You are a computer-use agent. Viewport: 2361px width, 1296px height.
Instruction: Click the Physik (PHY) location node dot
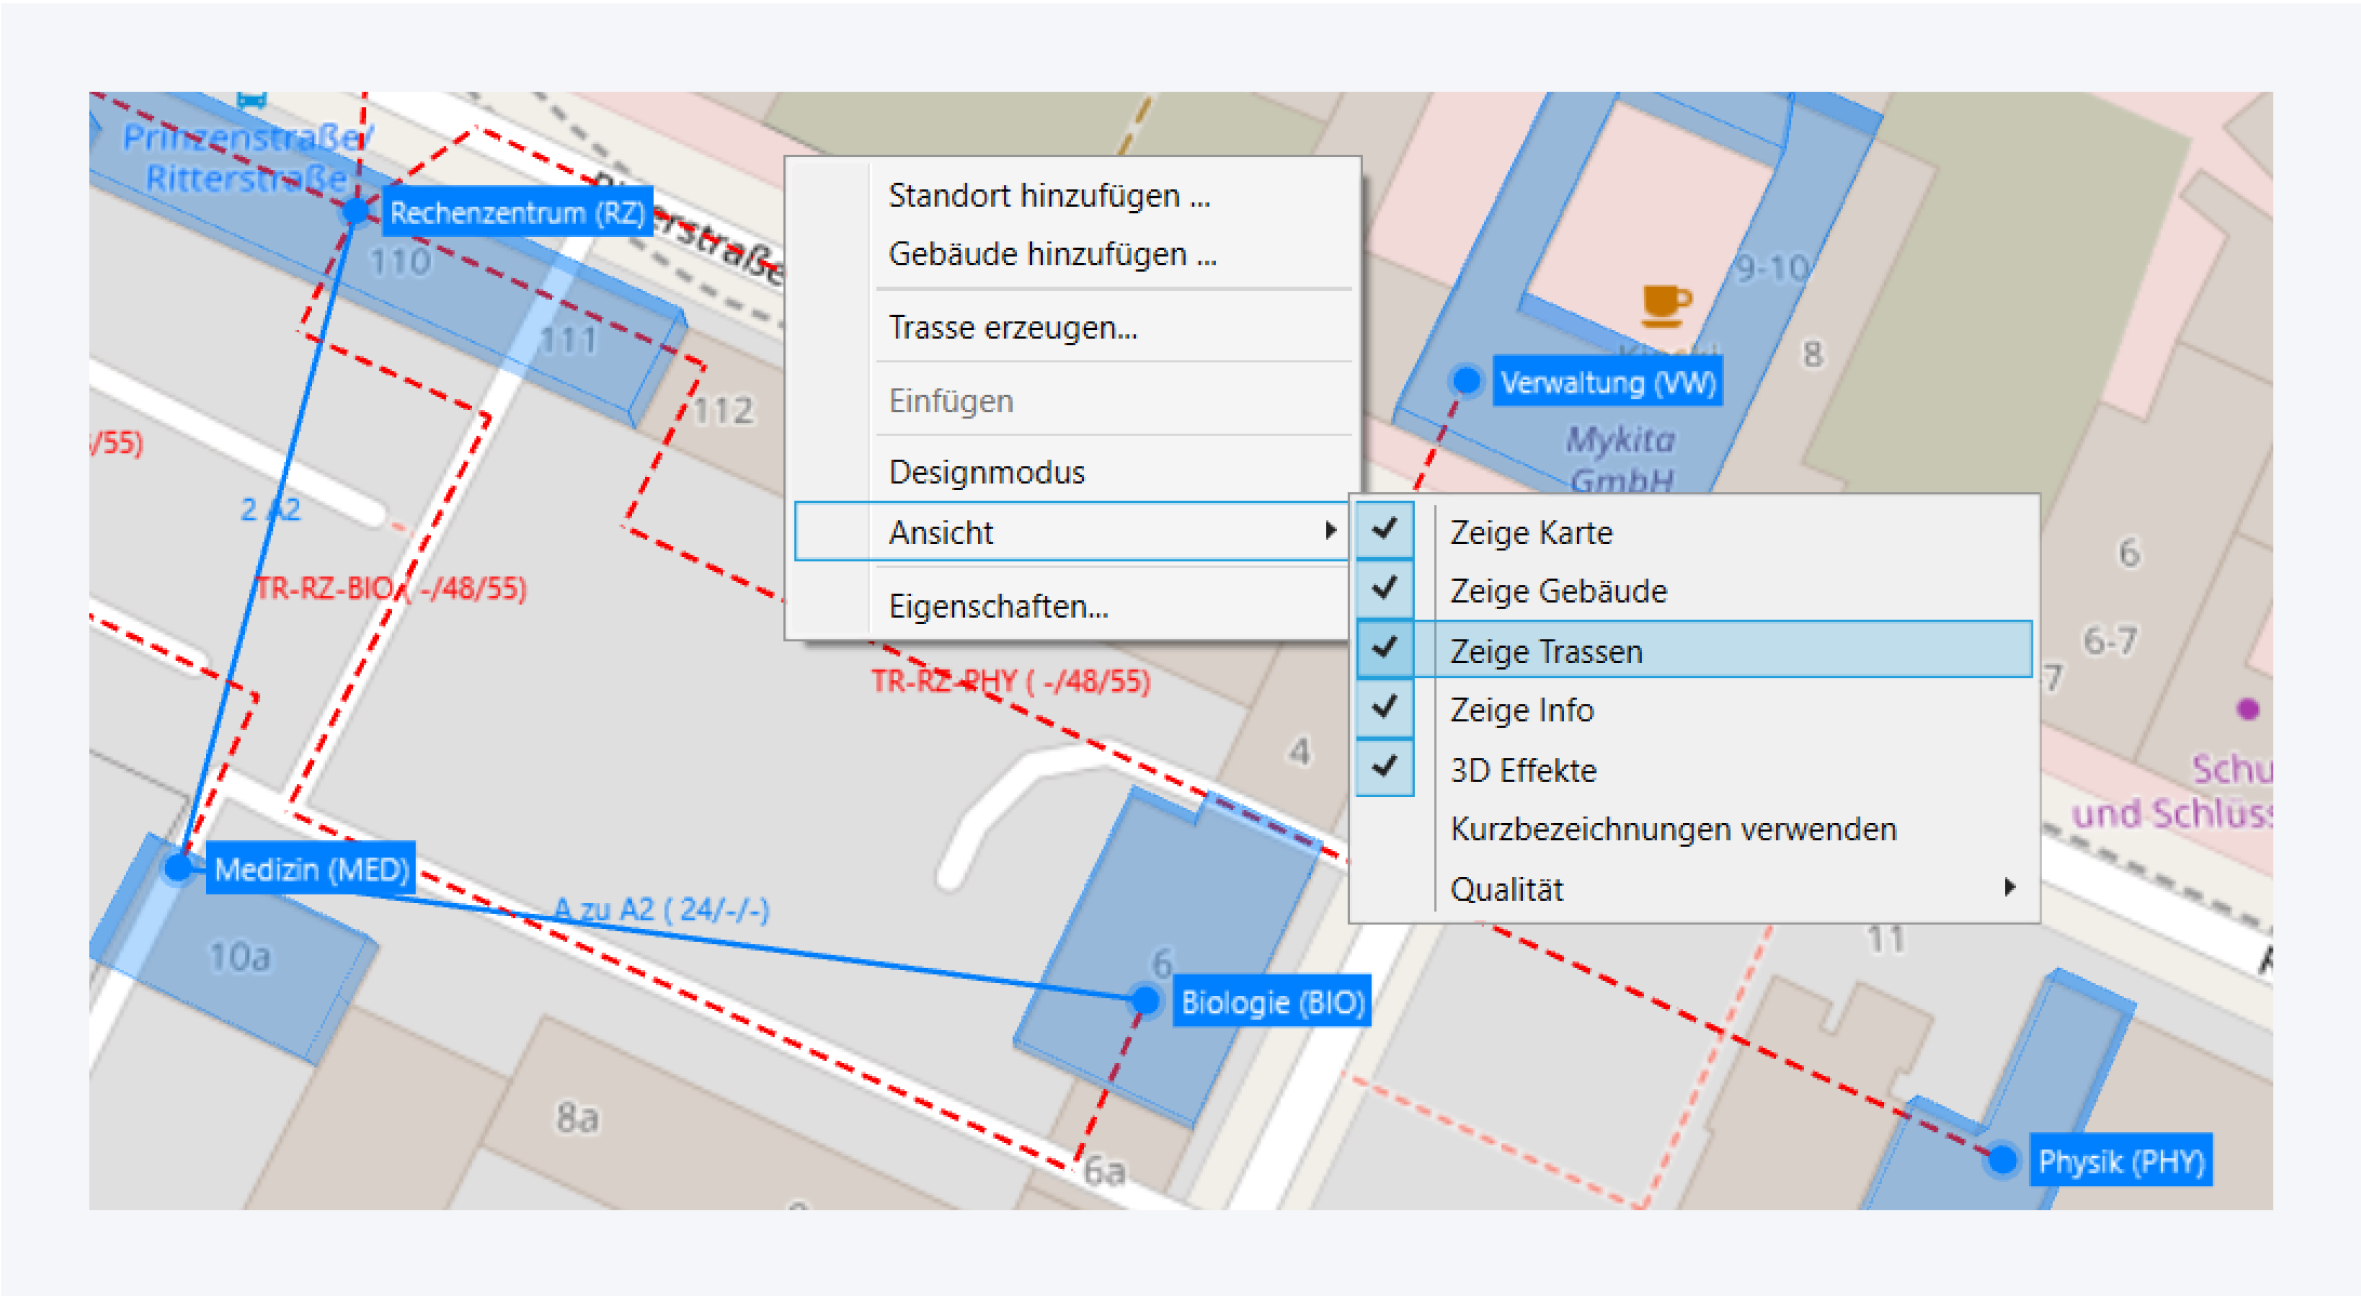[x=2002, y=1160]
